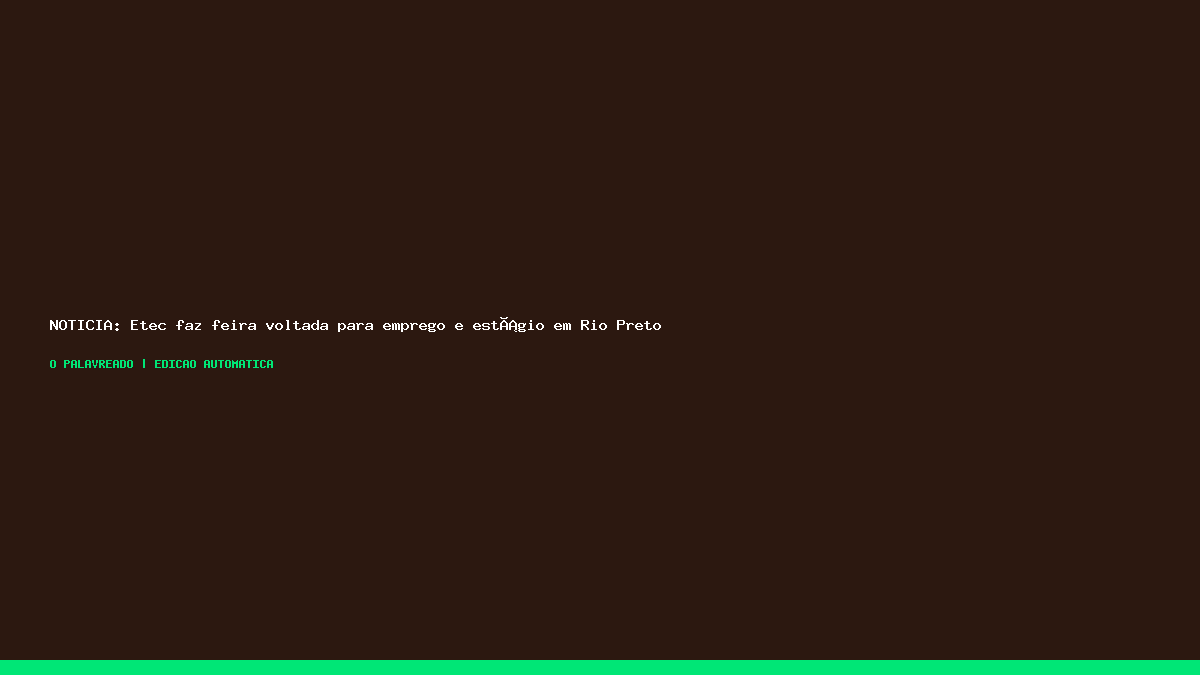Click the letter O before PALAVREADO
This screenshot has width=1200, height=675.
coord(53,364)
